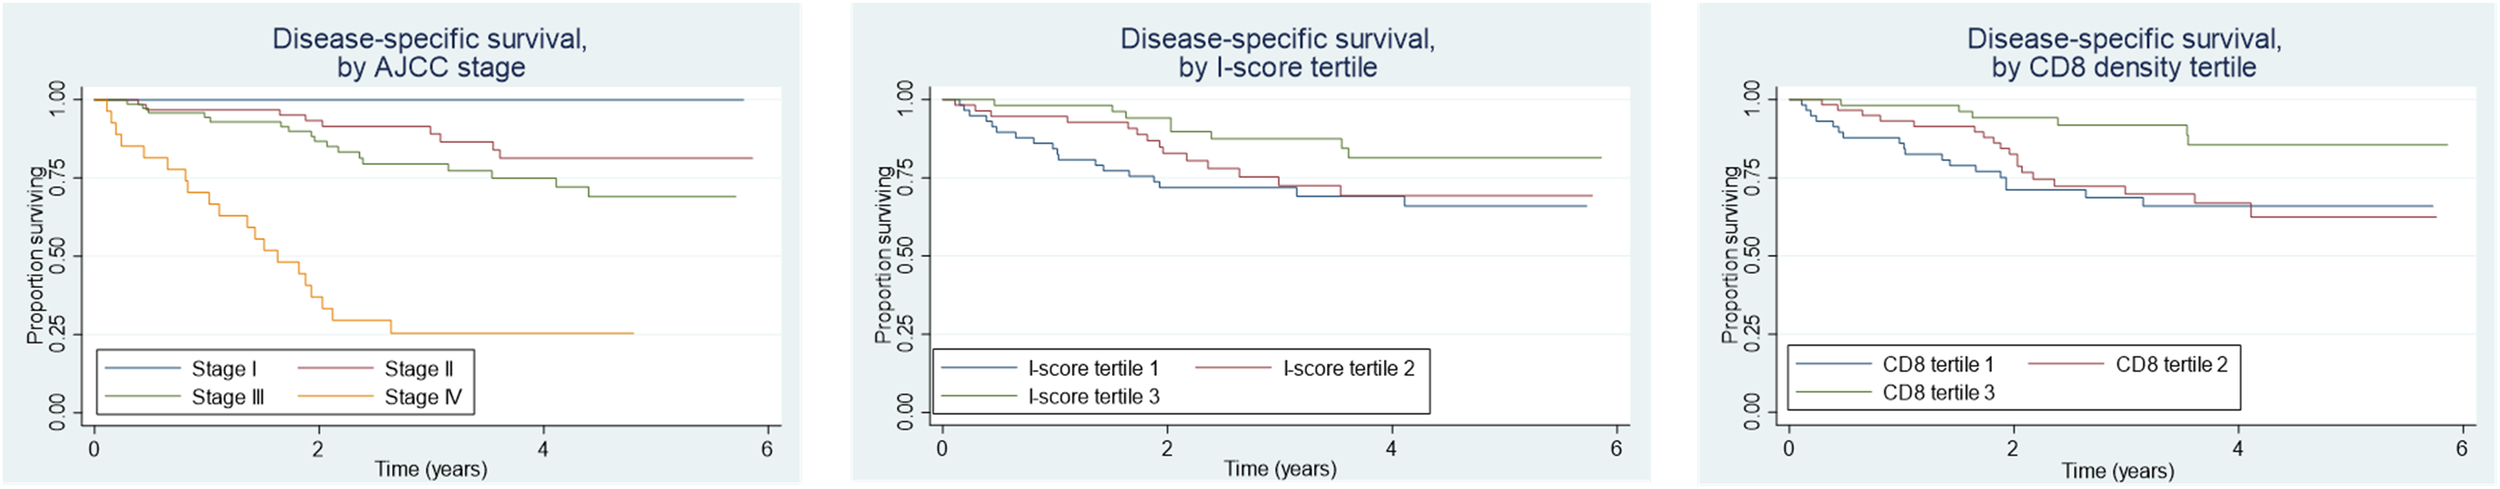Viewport: 2500px width, 489px height.
Task: Click the red Stage II legend line sample
Action: (x=335, y=369)
